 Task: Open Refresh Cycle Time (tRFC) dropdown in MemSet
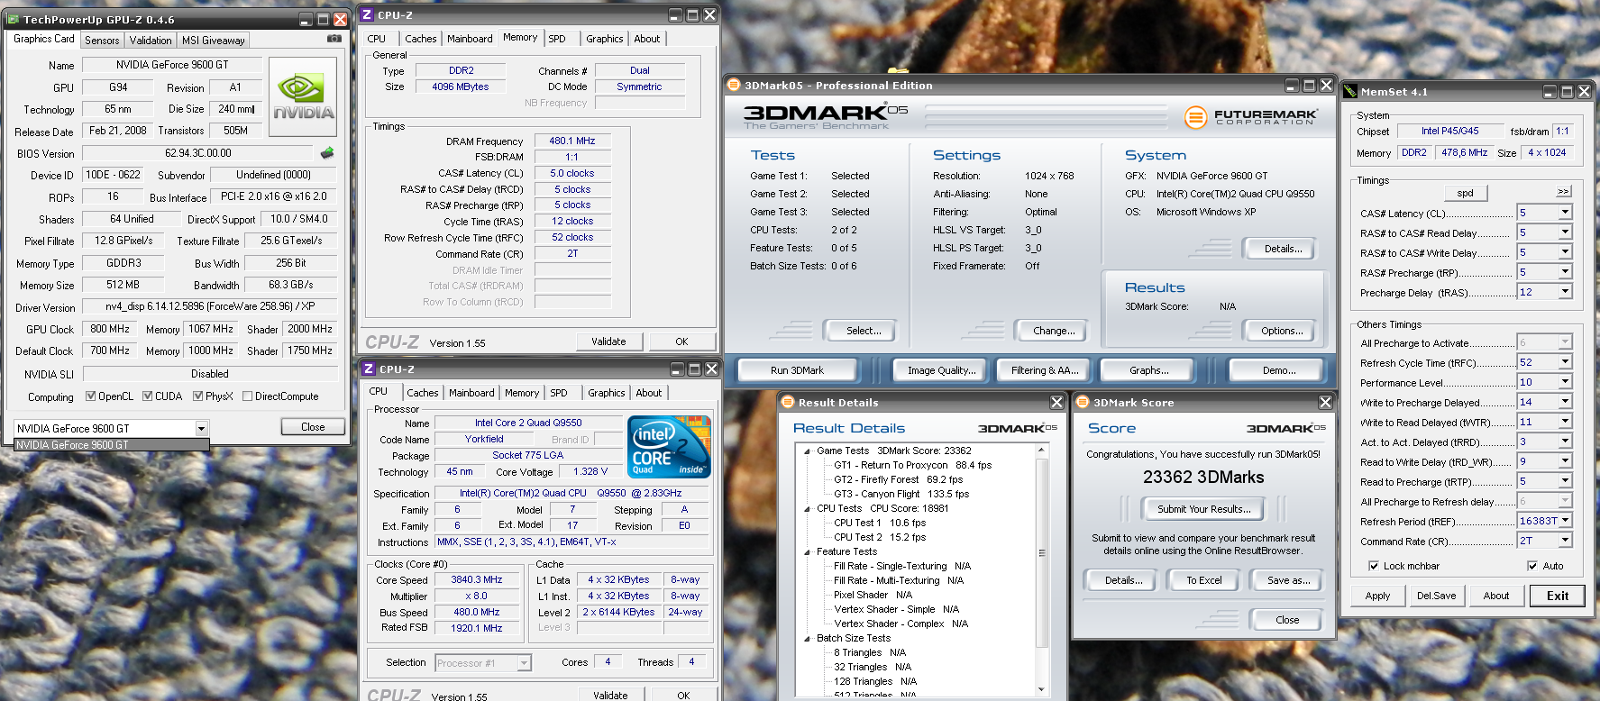(1565, 362)
